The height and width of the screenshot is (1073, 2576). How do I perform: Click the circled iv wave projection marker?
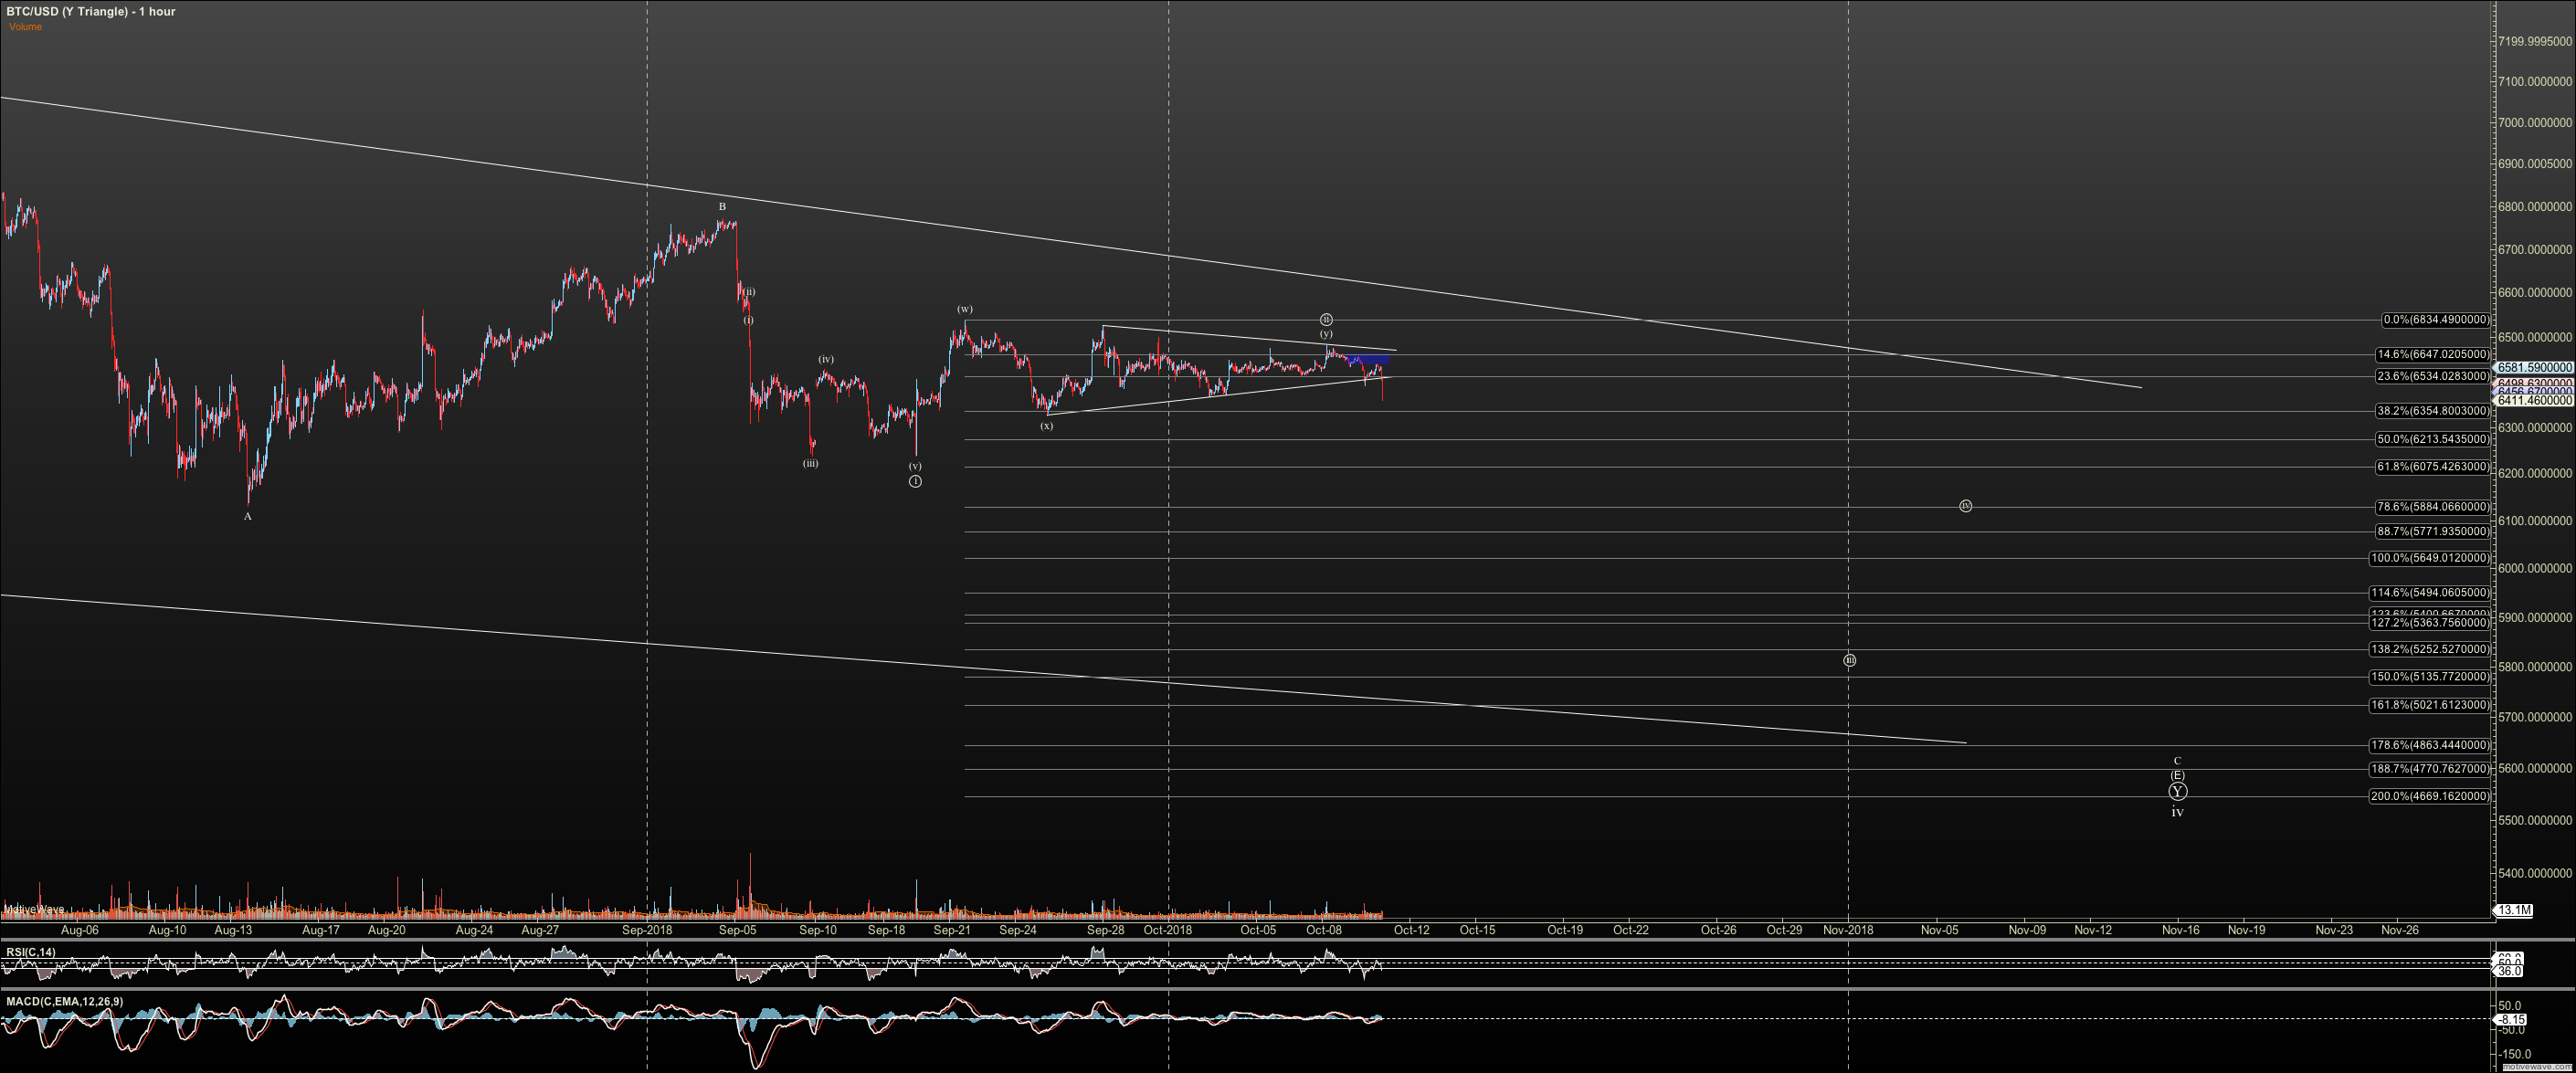coord(1965,506)
